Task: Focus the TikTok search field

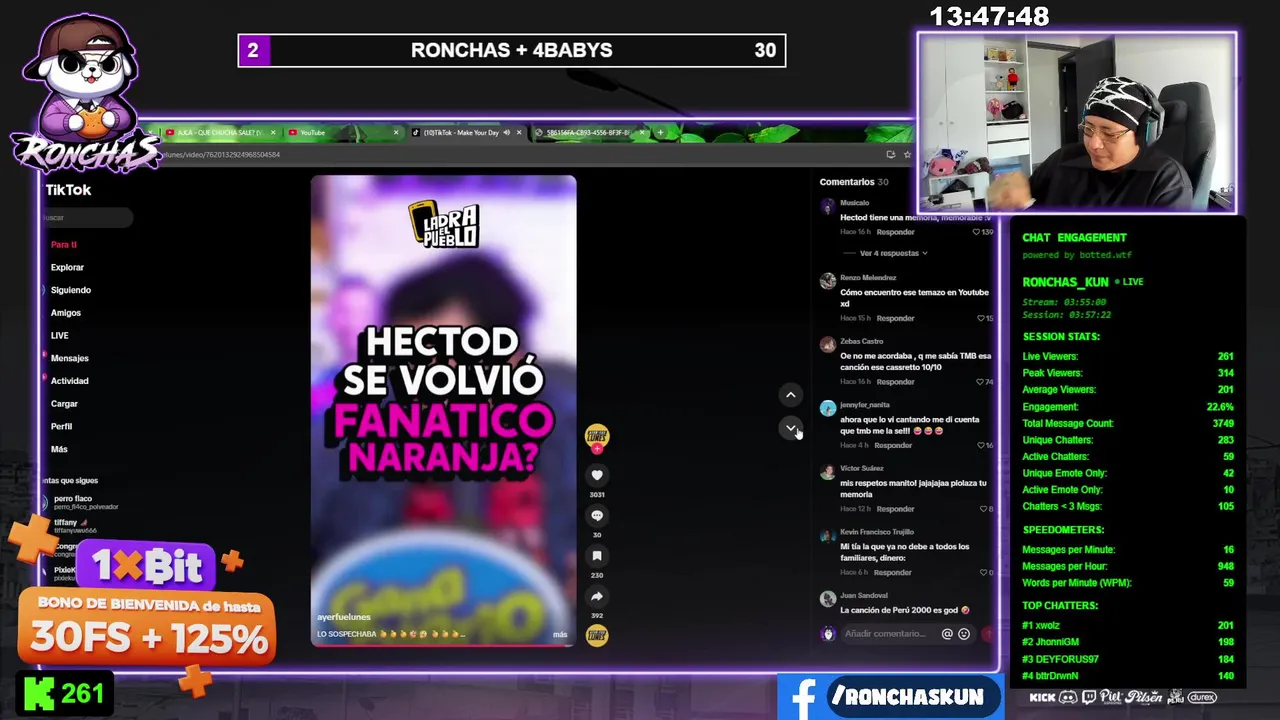Action: click(x=87, y=217)
